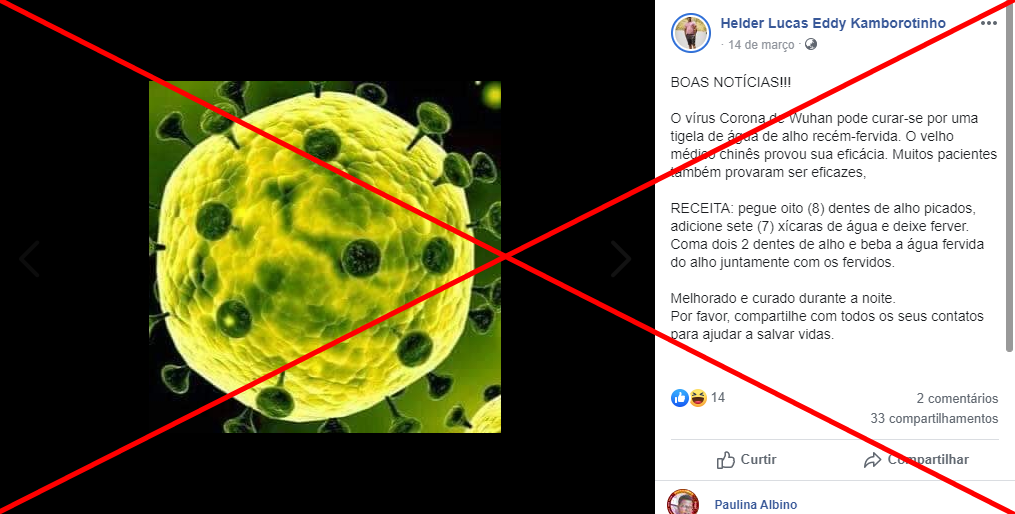This screenshot has width=1015, height=514.
Task: Share the post with Compartilhar
Action: click(916, 460)
